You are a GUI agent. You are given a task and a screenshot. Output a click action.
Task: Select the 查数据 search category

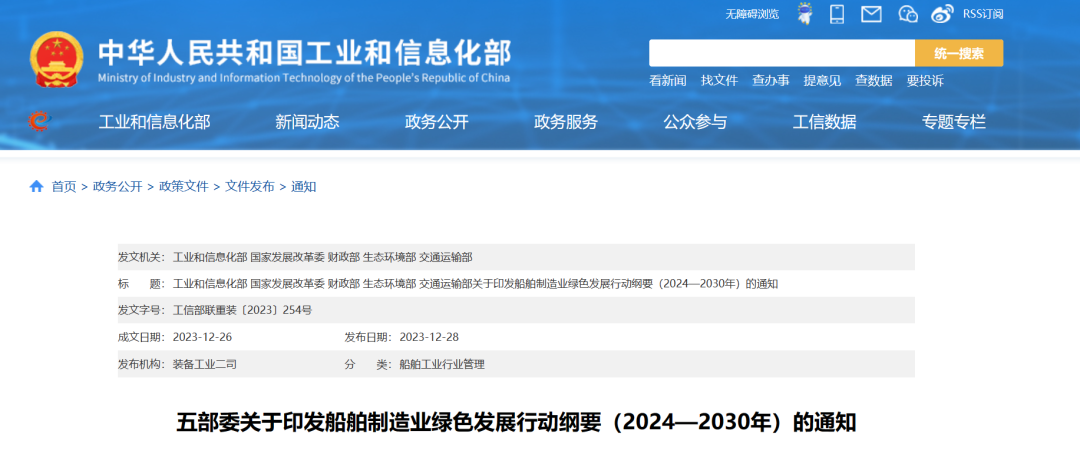point(873,81)
